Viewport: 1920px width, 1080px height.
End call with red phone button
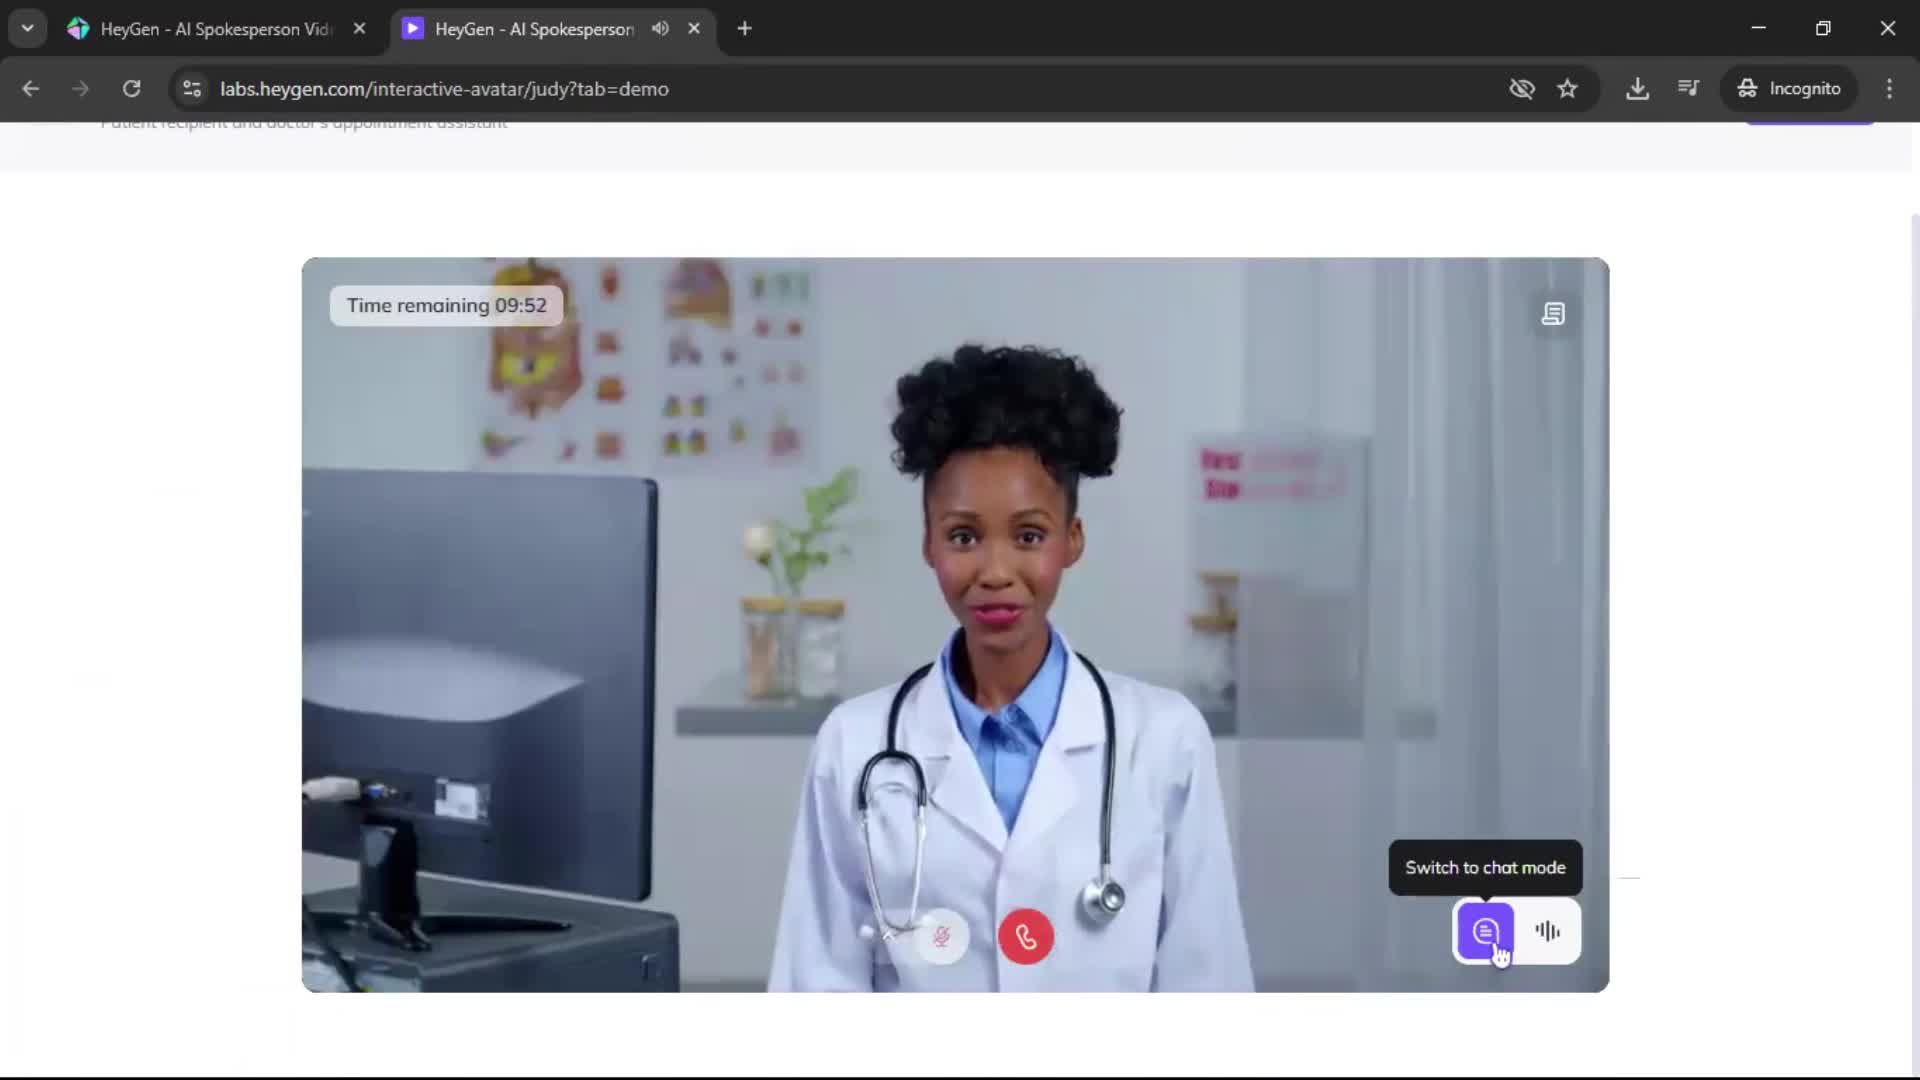click(x=1025, y=937)
